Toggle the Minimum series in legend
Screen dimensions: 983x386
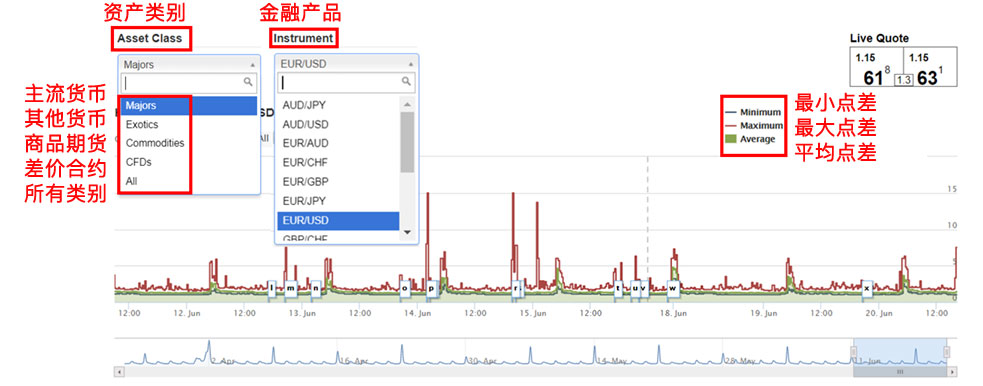[x=753, y=113]
